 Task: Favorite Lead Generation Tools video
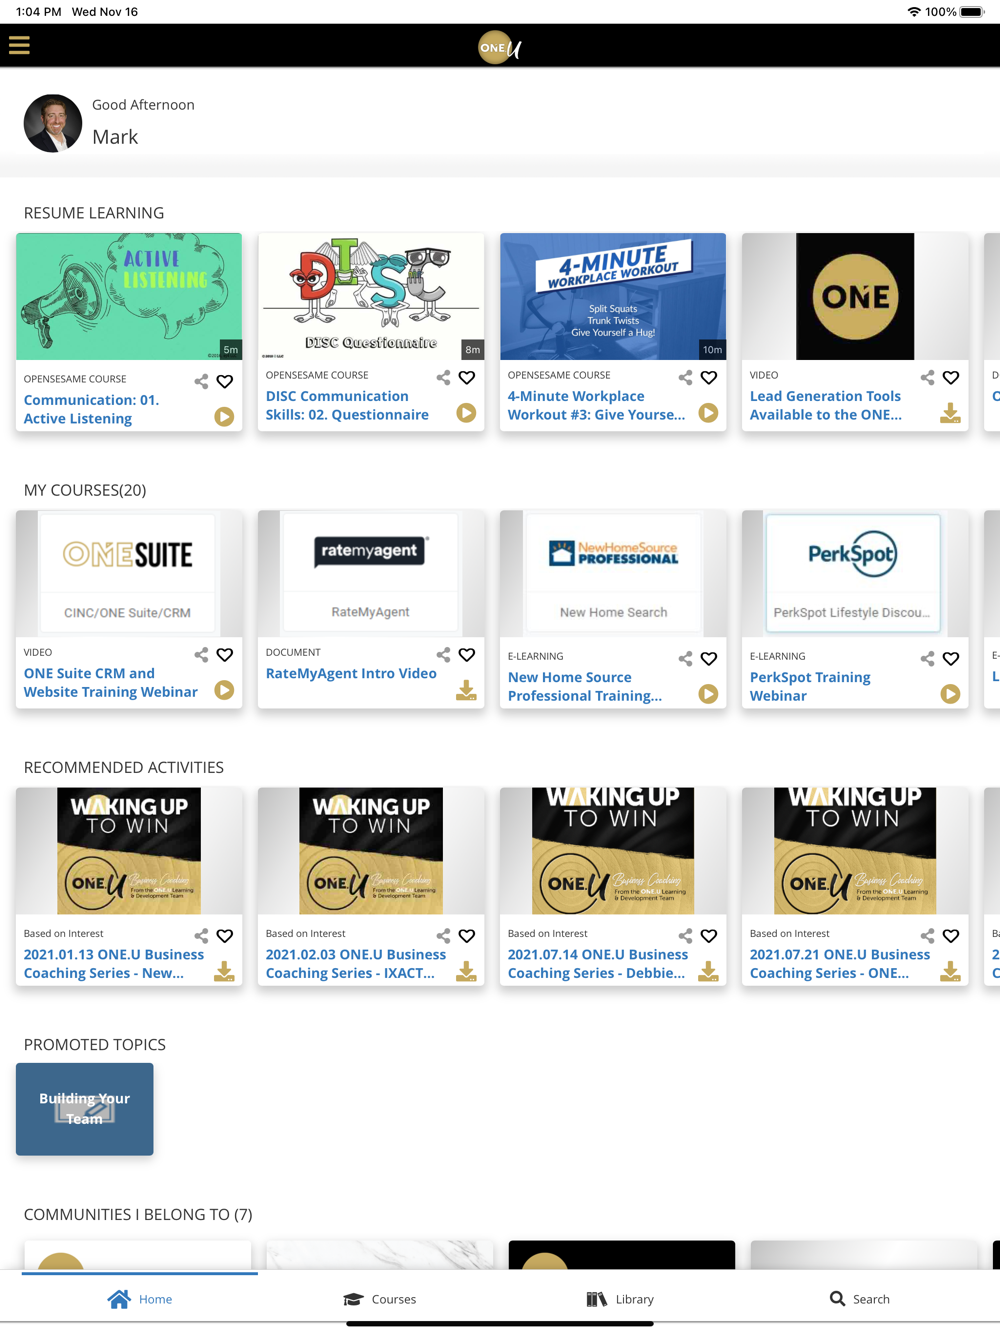point(951,377)
